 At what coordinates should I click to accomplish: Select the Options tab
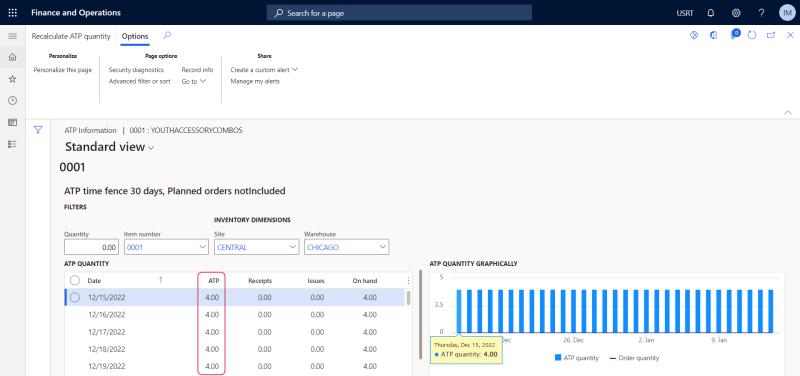click(x=135, y=36)
